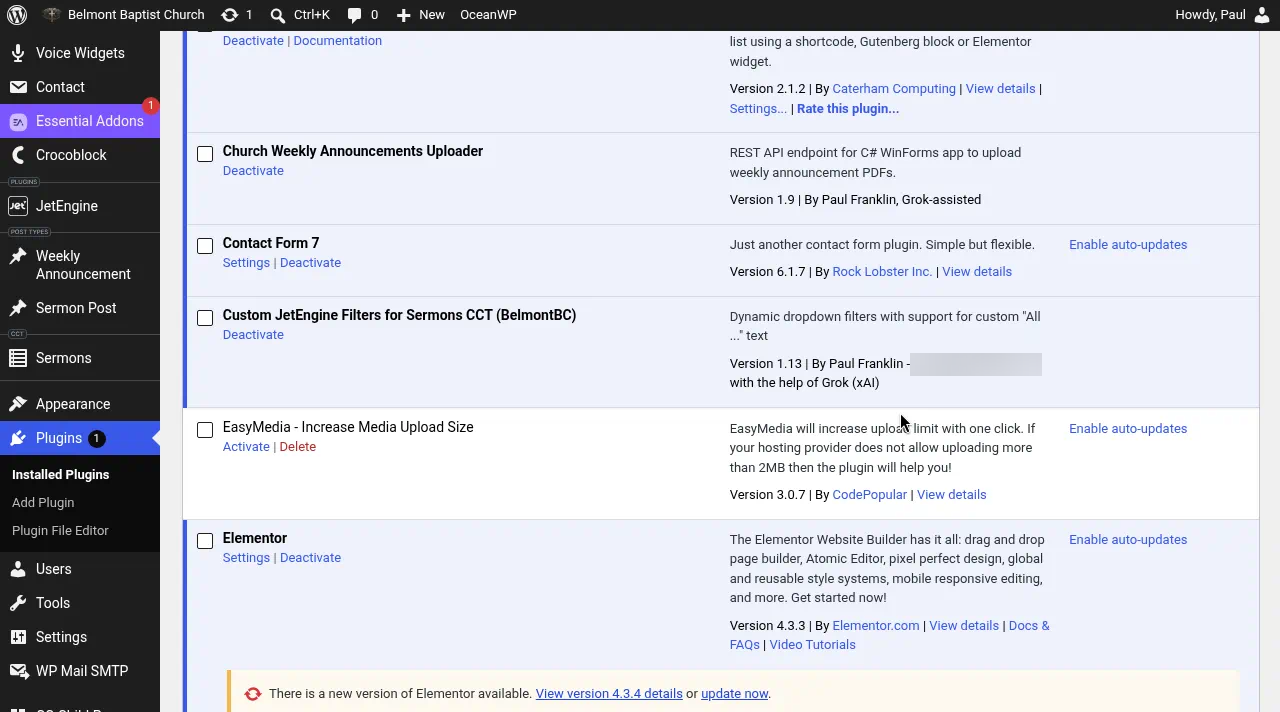The width and height of the screenshot is (1280, 712).
Task: Activate EasyMedia plugin
Action: point(246,447)
